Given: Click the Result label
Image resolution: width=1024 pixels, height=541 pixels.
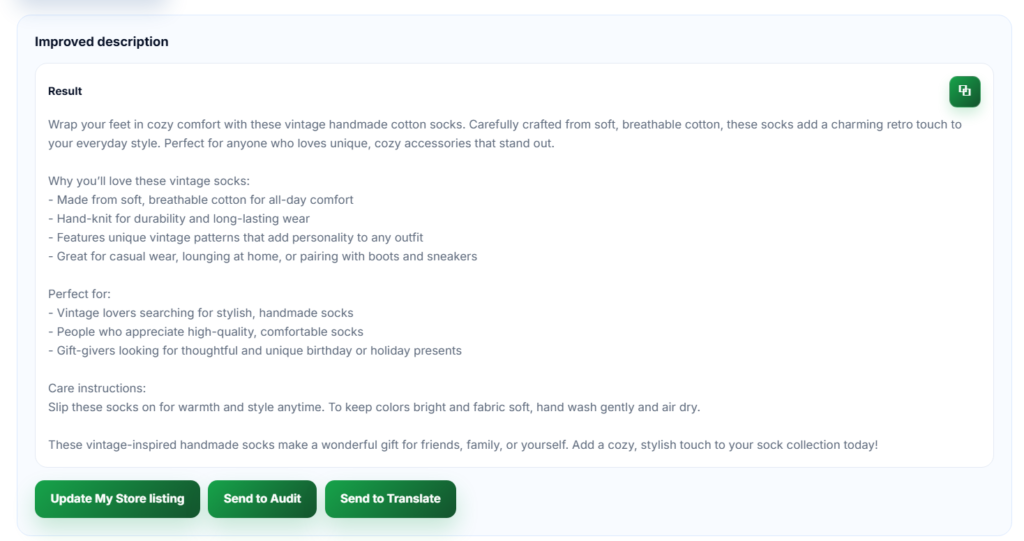Looking at the screenshot, I should [65, 91].
